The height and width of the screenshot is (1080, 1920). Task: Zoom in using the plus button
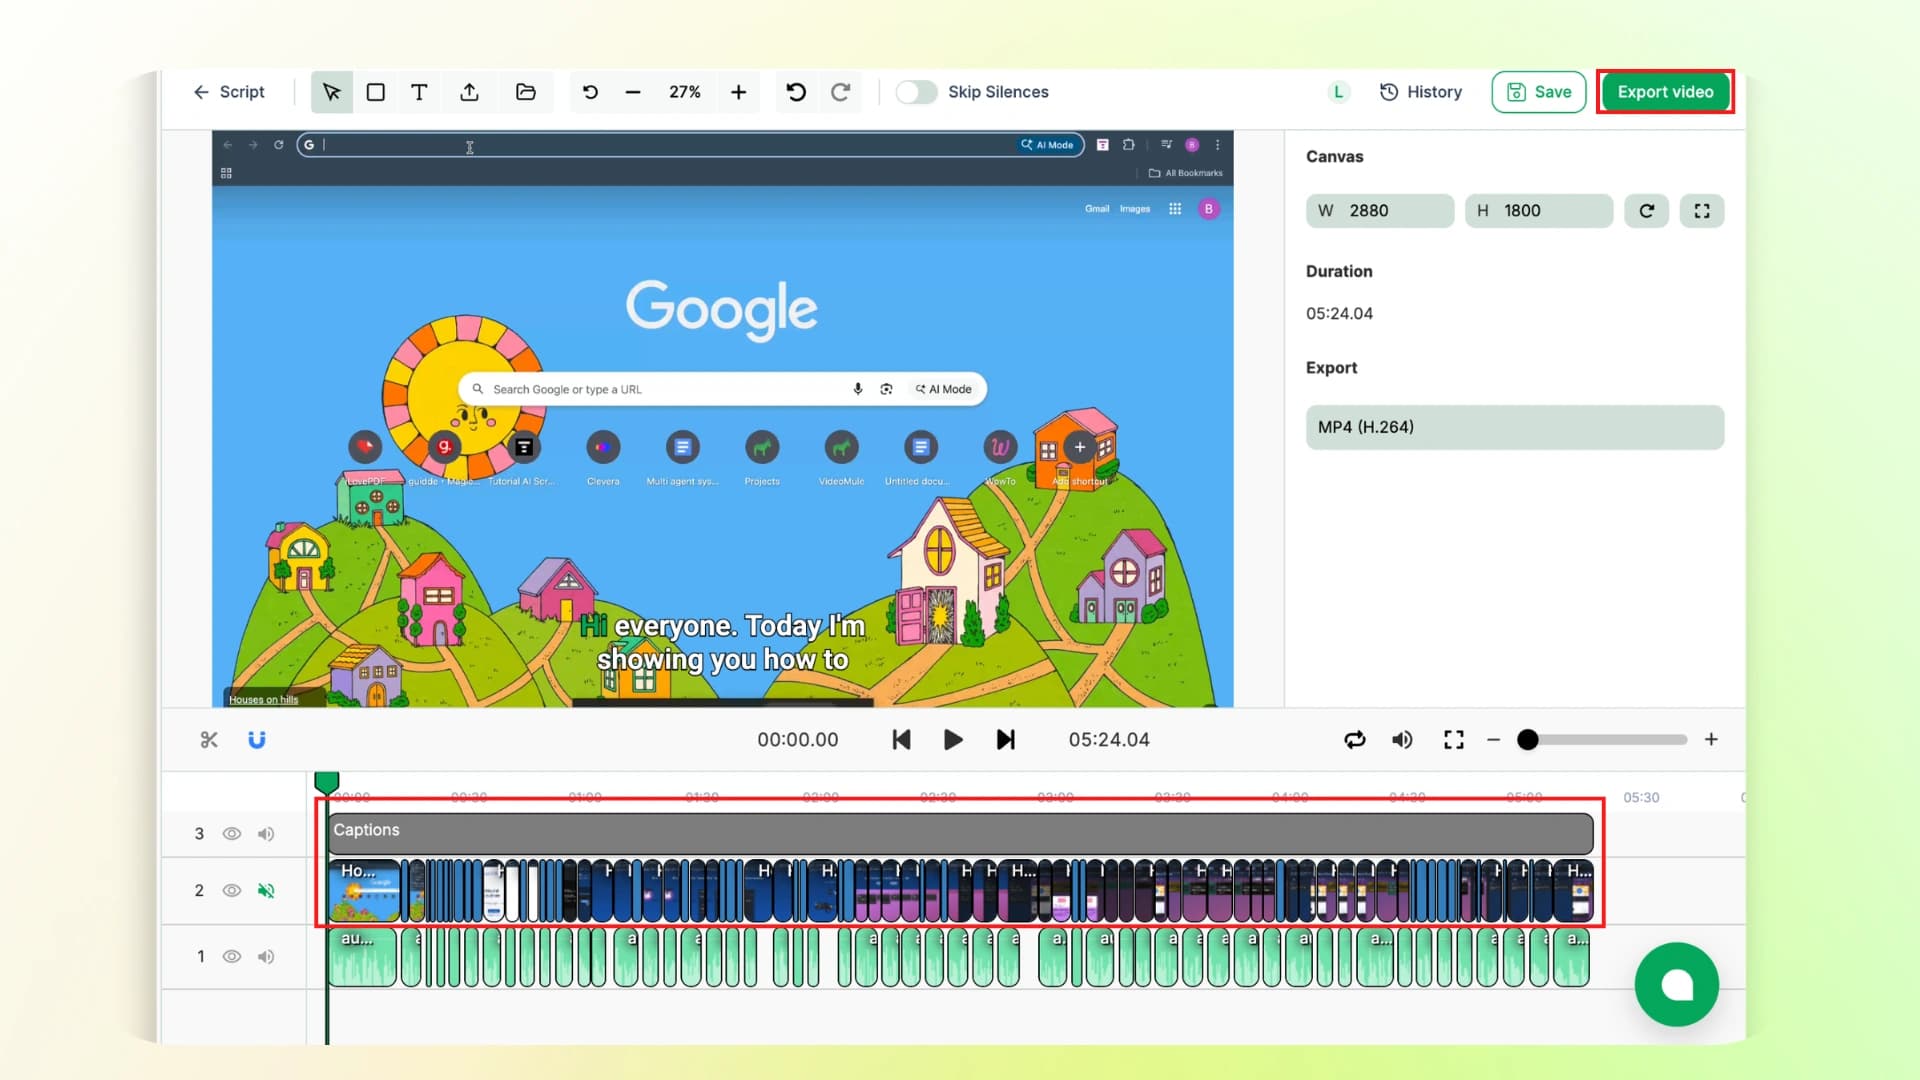click(739, 92)
